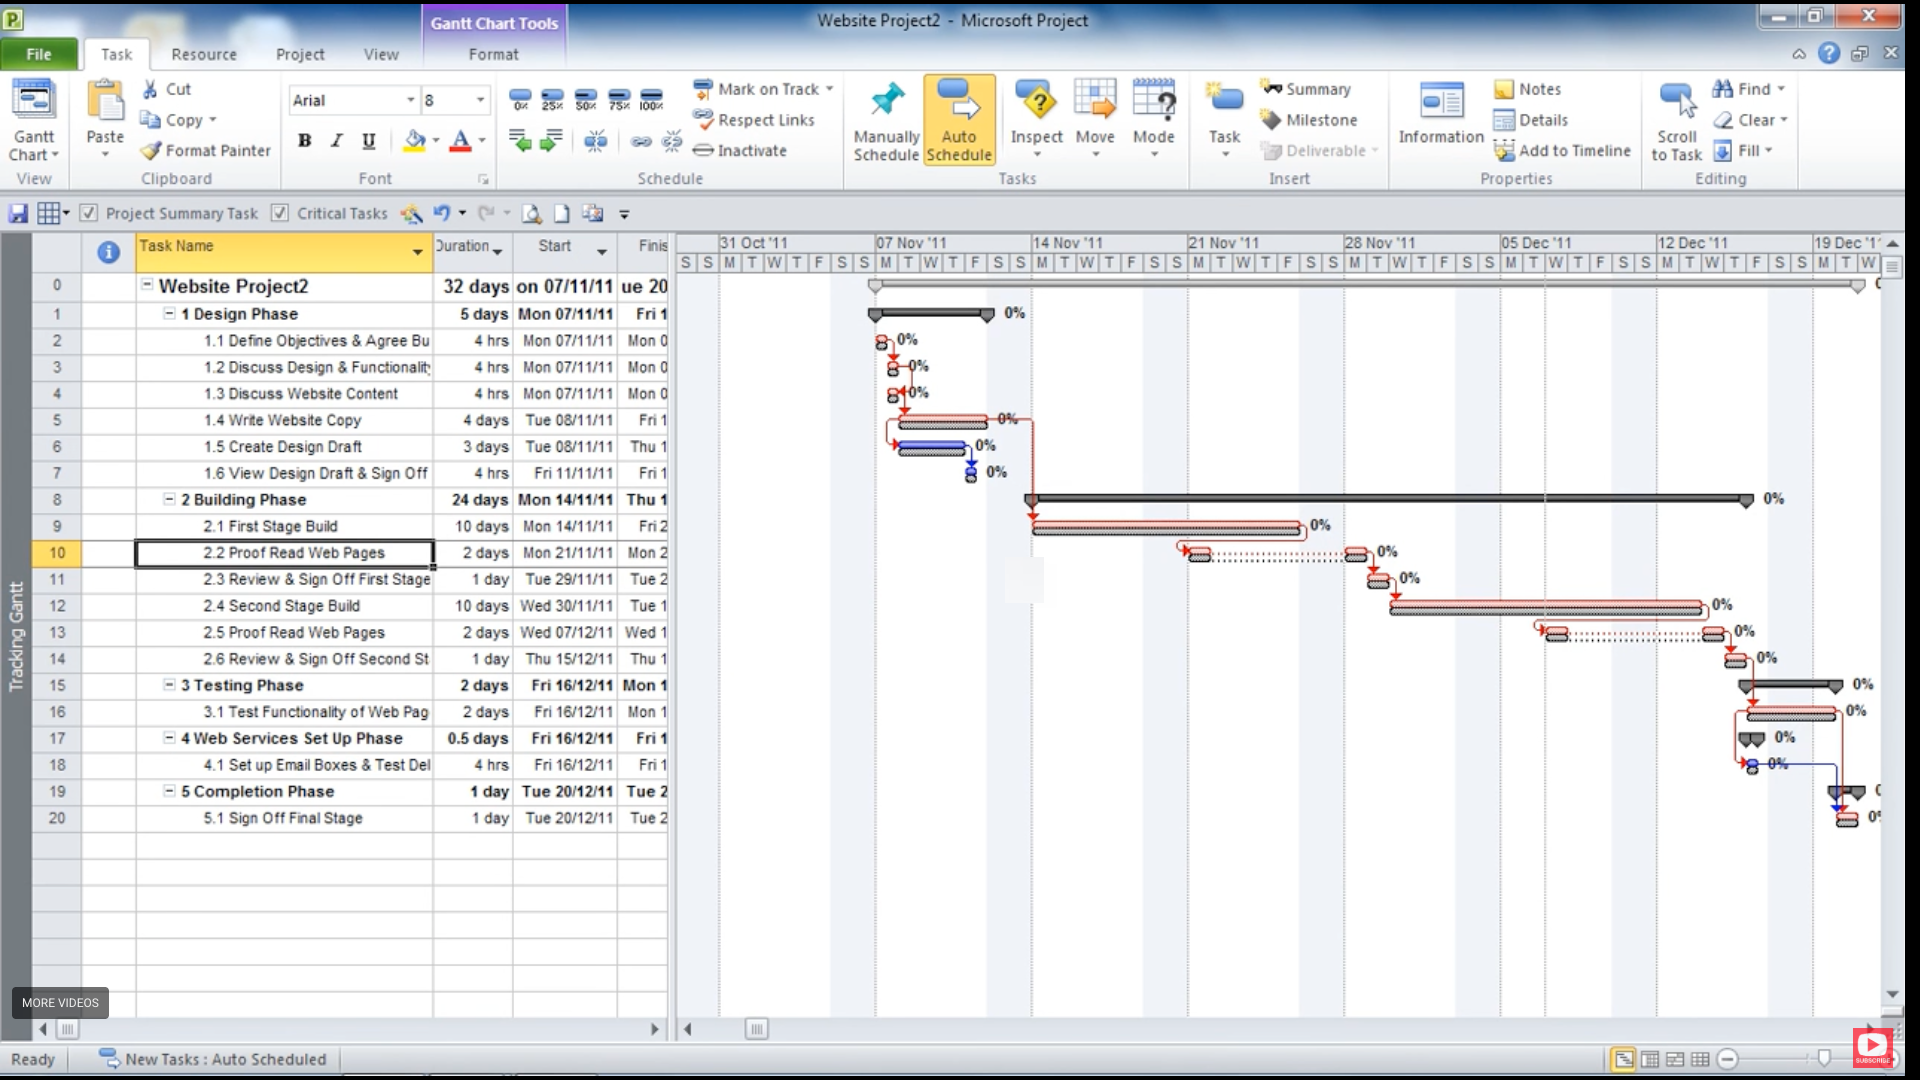Click the Indent Task green arrow
Screen dimensions: 1920x1080
(x=551, y=142)
